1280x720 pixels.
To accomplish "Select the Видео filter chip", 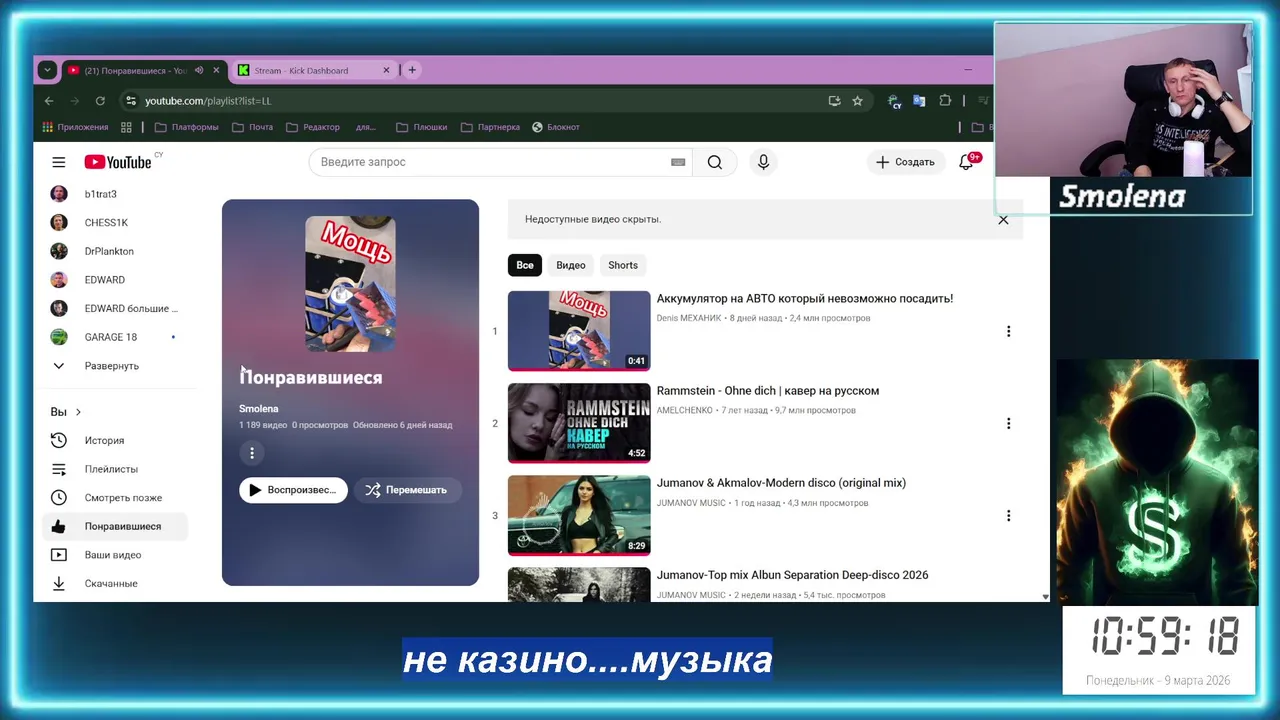I will 571,265.
